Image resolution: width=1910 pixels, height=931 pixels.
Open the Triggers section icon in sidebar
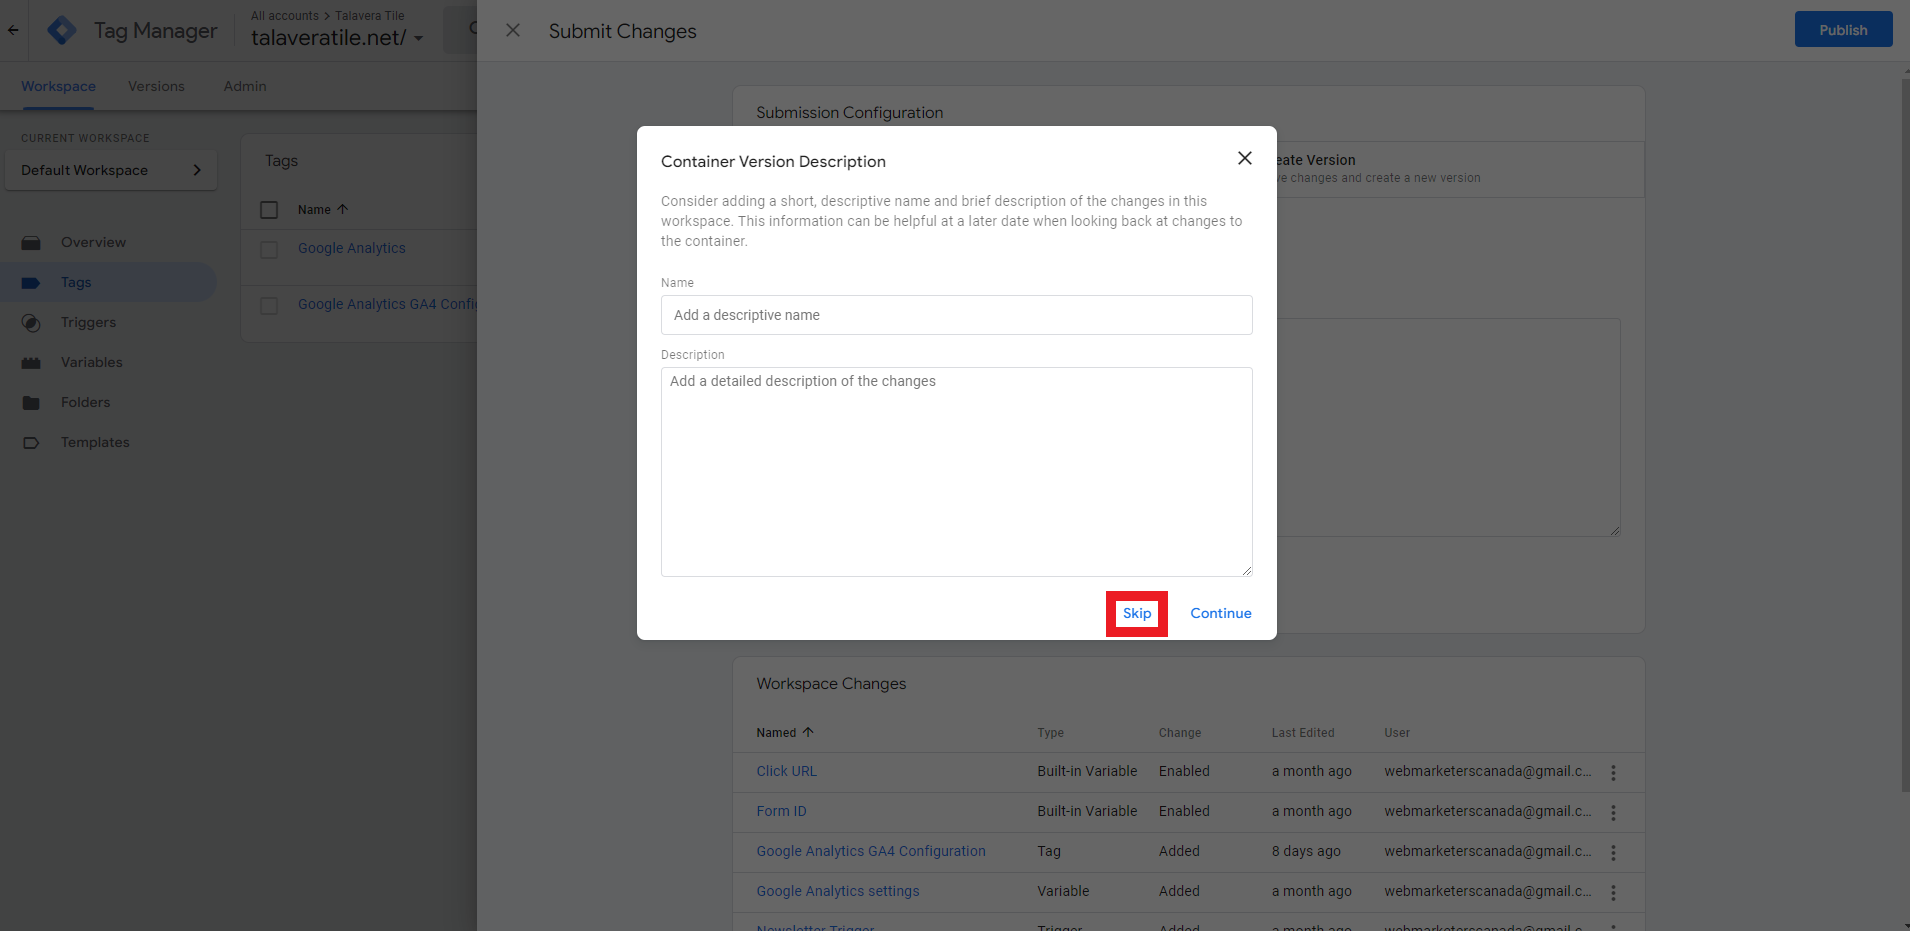click(x=31, y=323)
